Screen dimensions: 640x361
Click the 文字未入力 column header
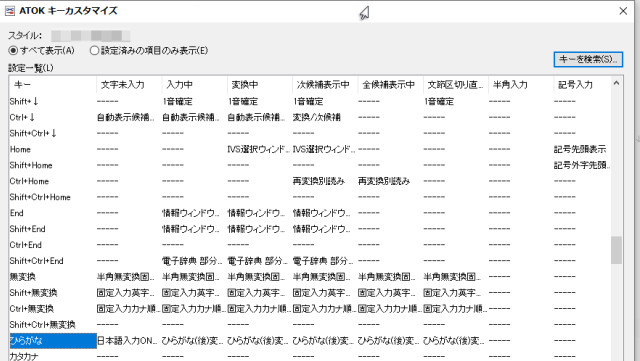point(129,85)
